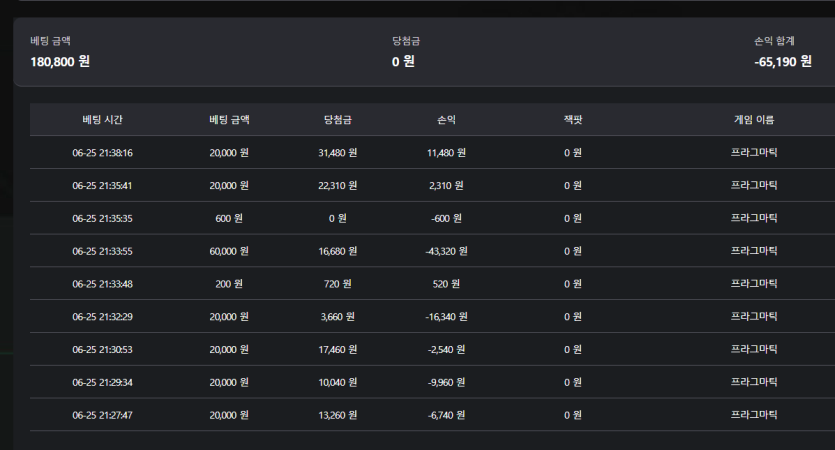Select the winnings cell 17,460 원
The image size is (835, 450).
click(x=338, y=350)
